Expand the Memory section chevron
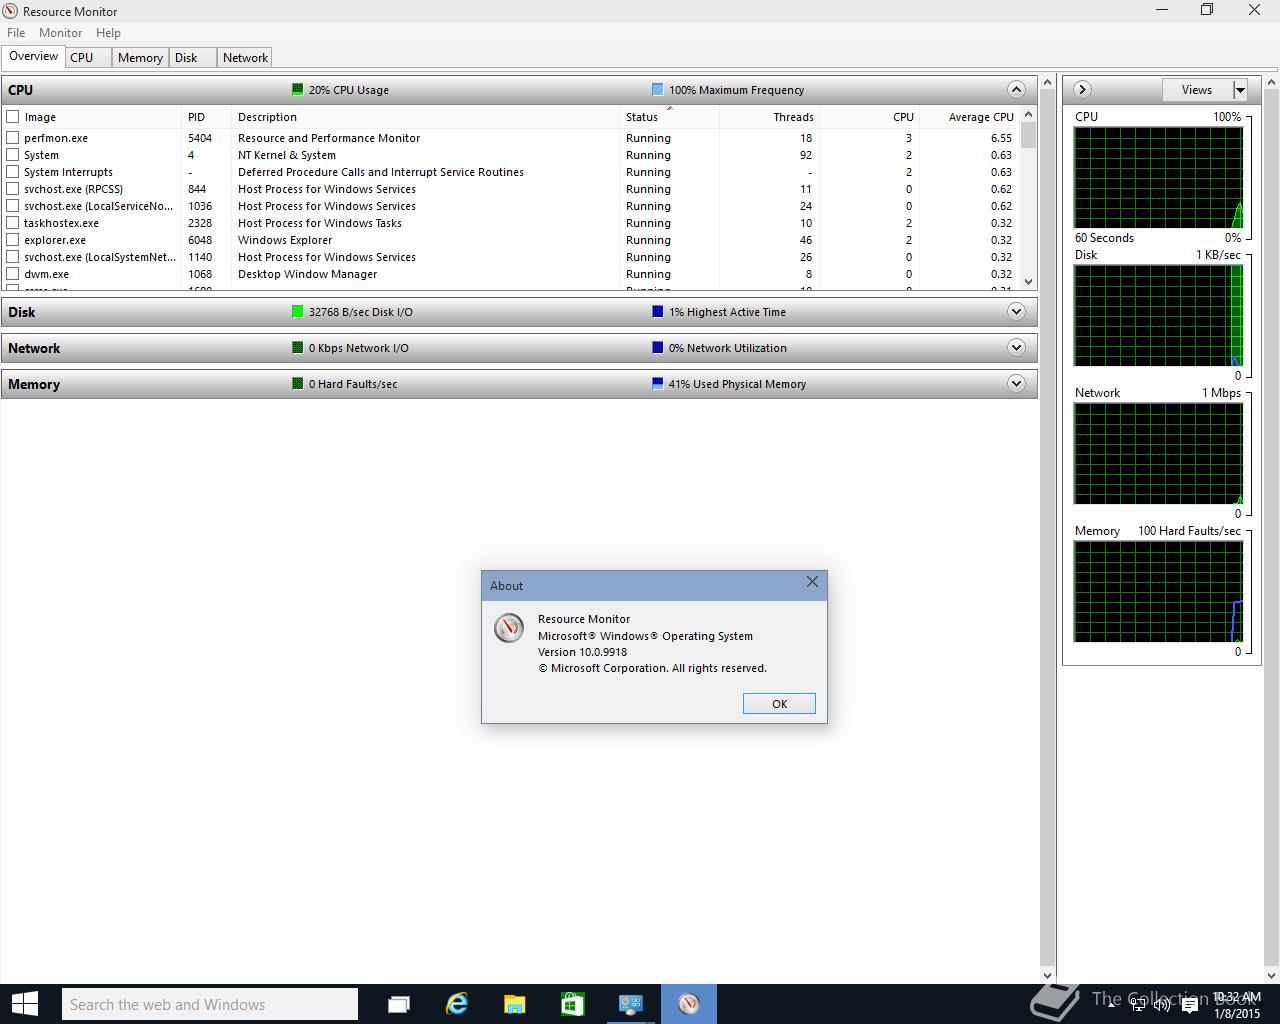This screenshot has height=1024, width=1280. tap(1016, 384)
